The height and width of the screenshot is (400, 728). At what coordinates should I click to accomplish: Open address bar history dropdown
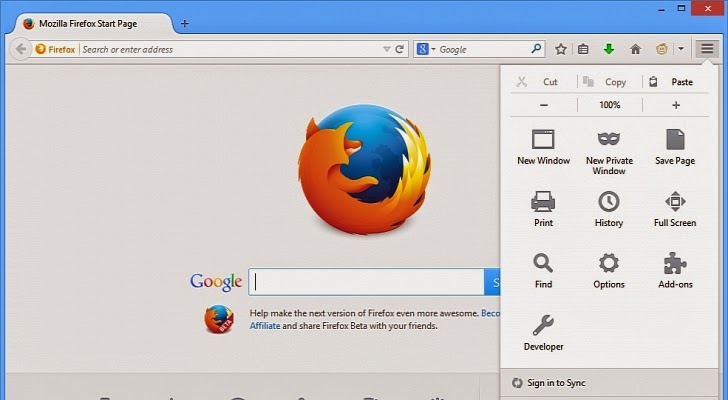[386, 49]
